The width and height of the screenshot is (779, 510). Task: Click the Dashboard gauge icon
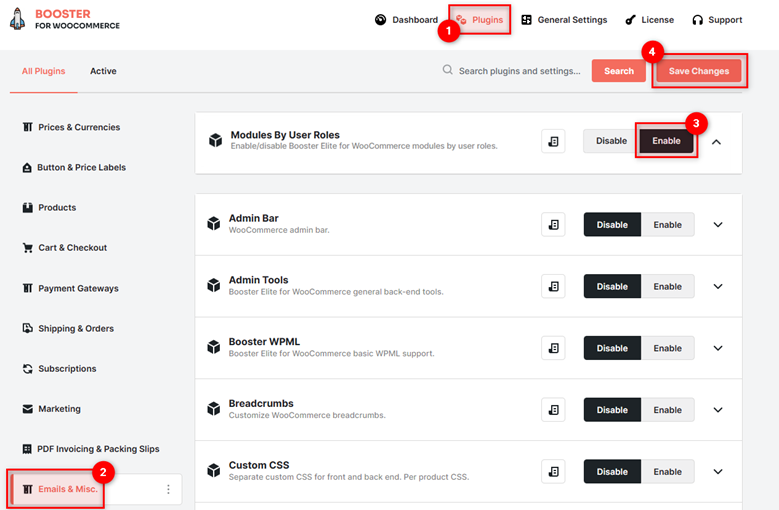pyautogui.click(x=381, y=20)
